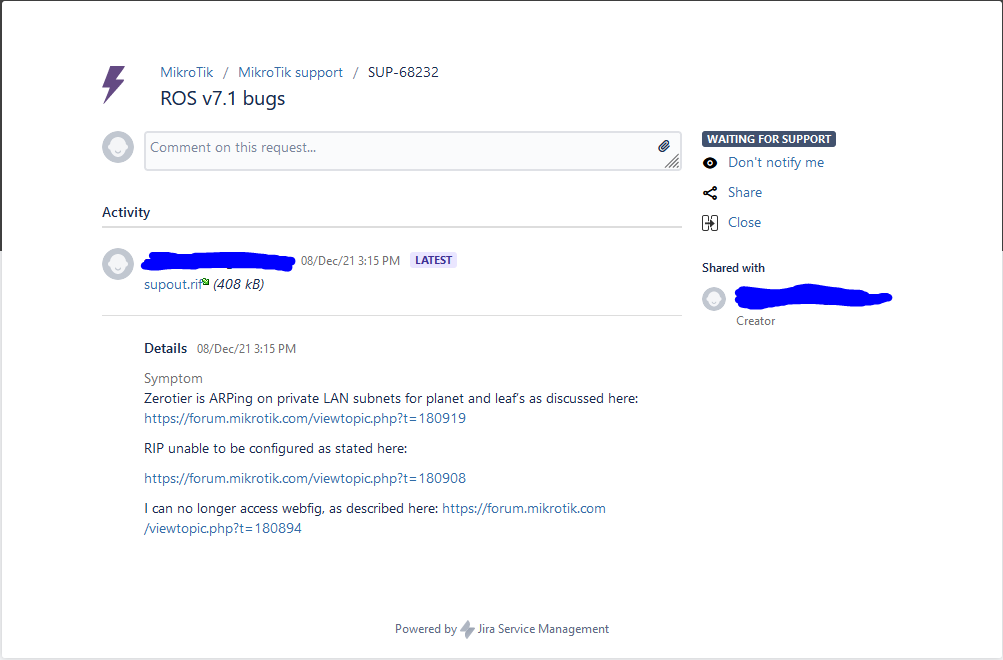The image size is (1003, 660).
Task: Click the Activity heading
Action: pyautogui.click(x=126, y=212)
